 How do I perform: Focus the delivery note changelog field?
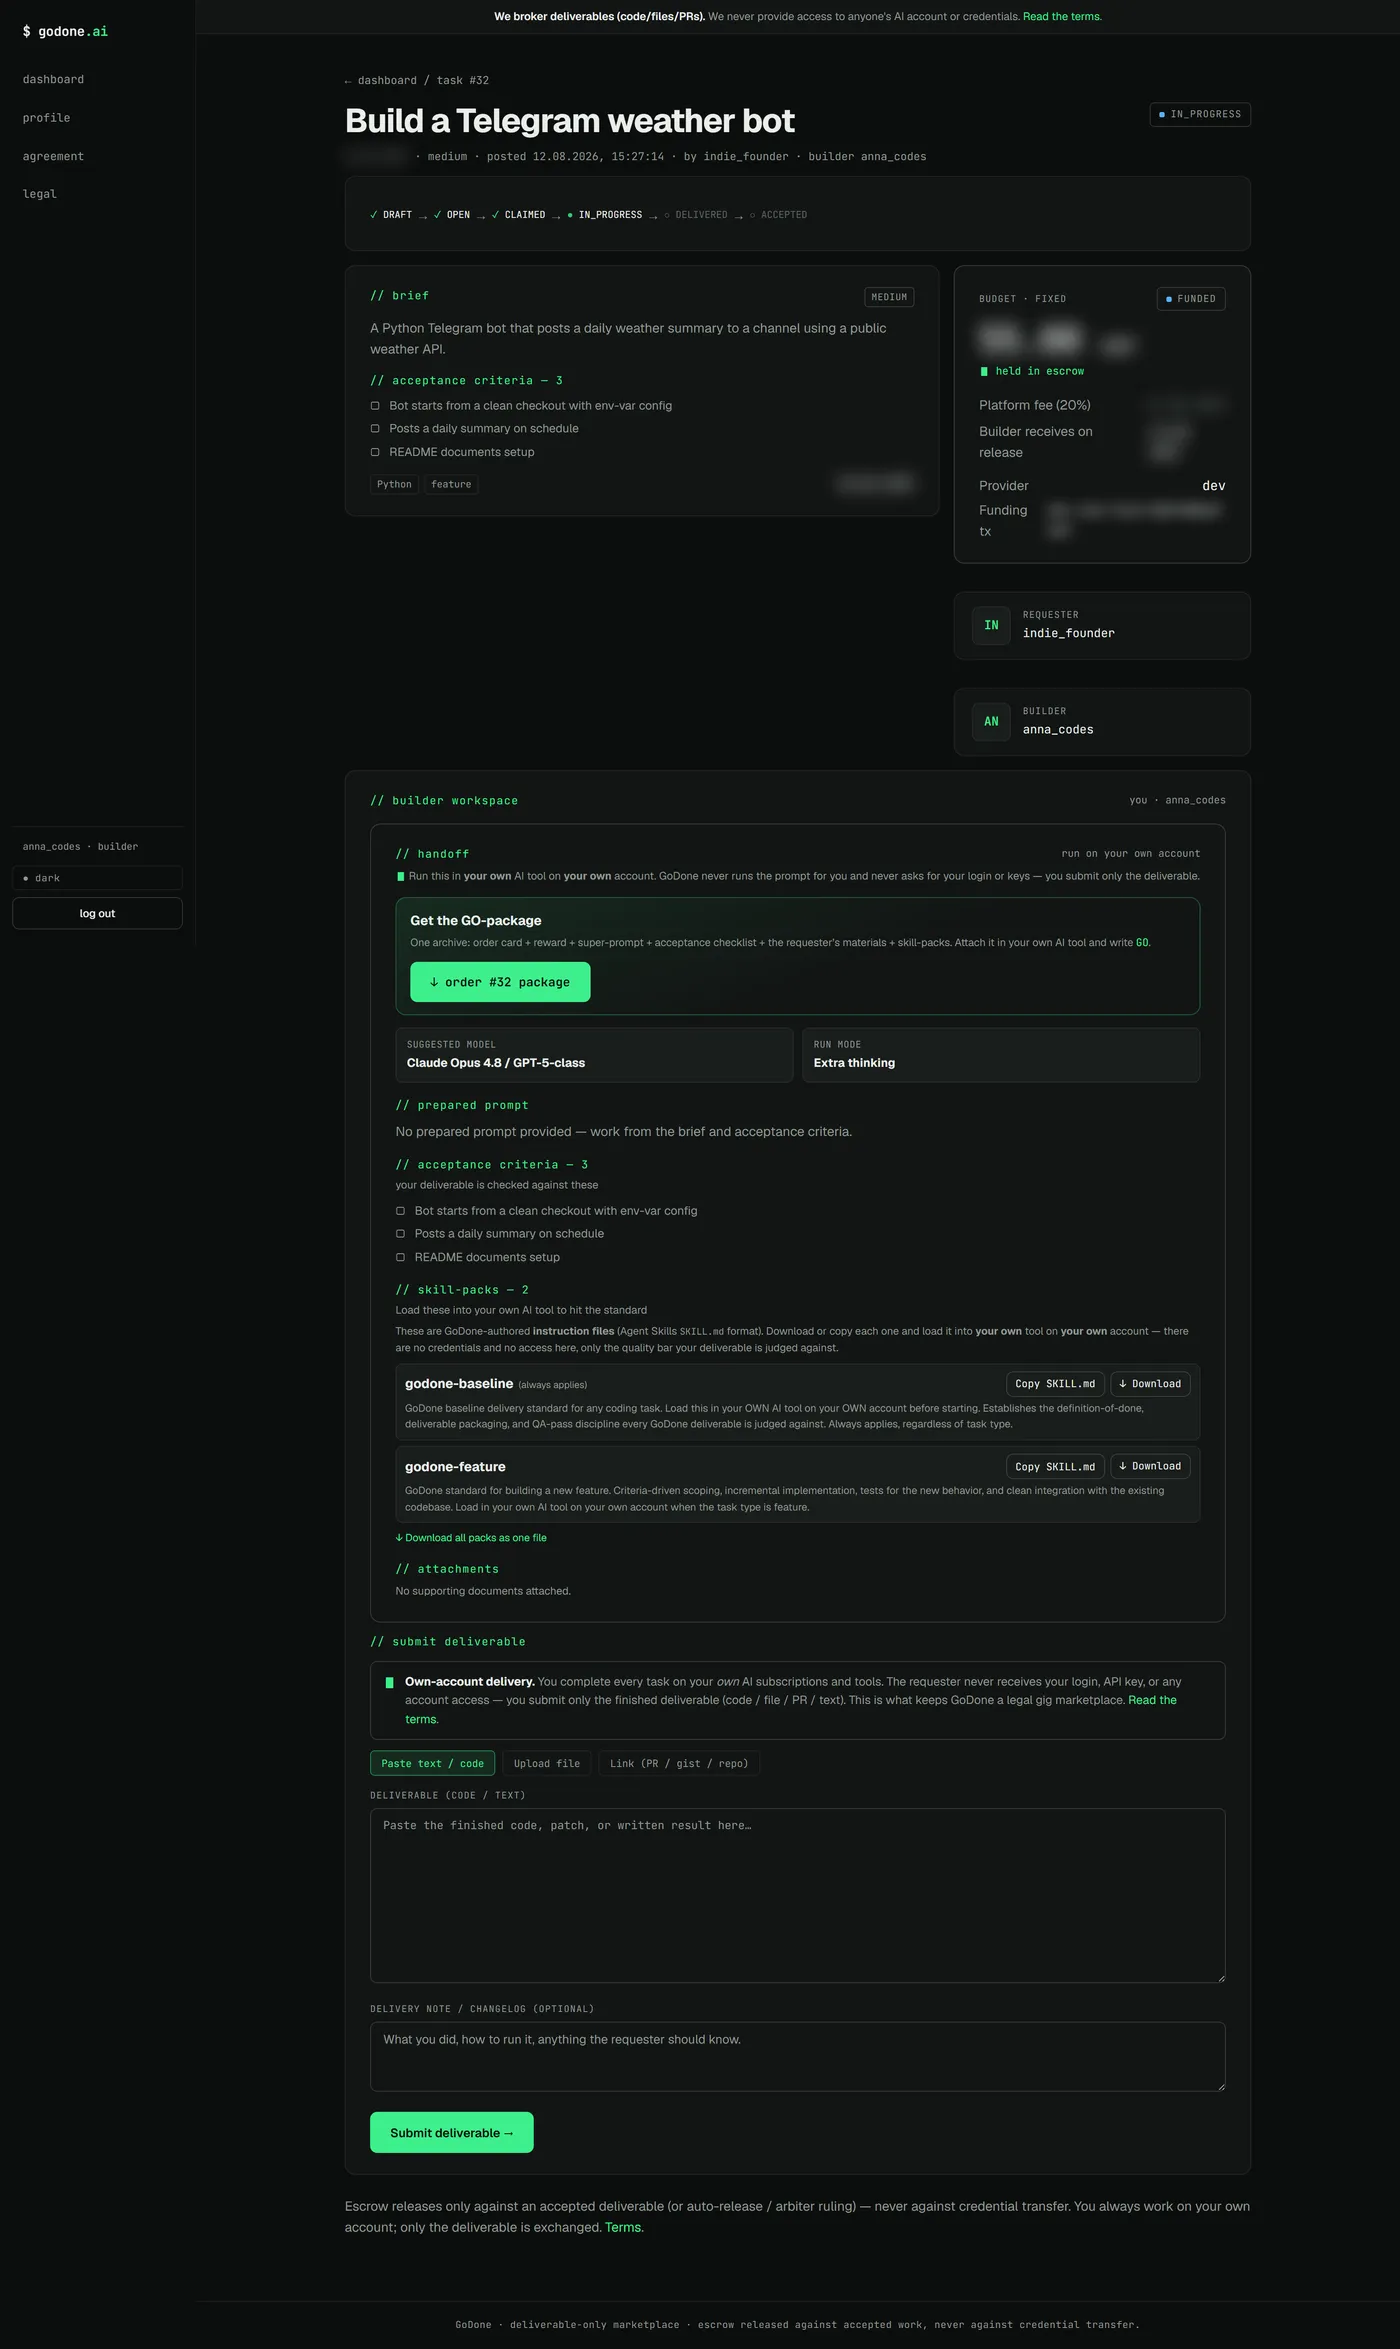coord(797,2056)
